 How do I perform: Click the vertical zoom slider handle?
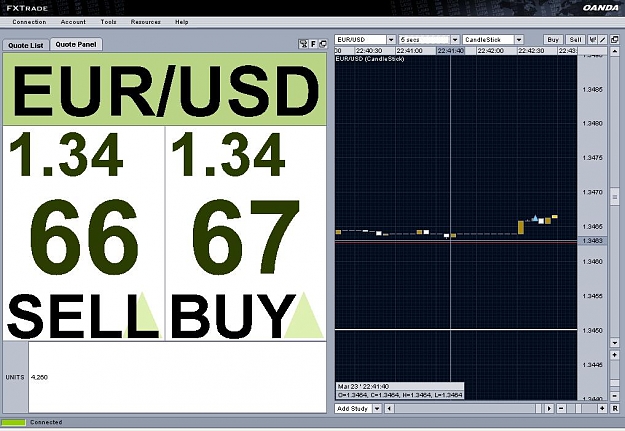click(x=615, y=383)
